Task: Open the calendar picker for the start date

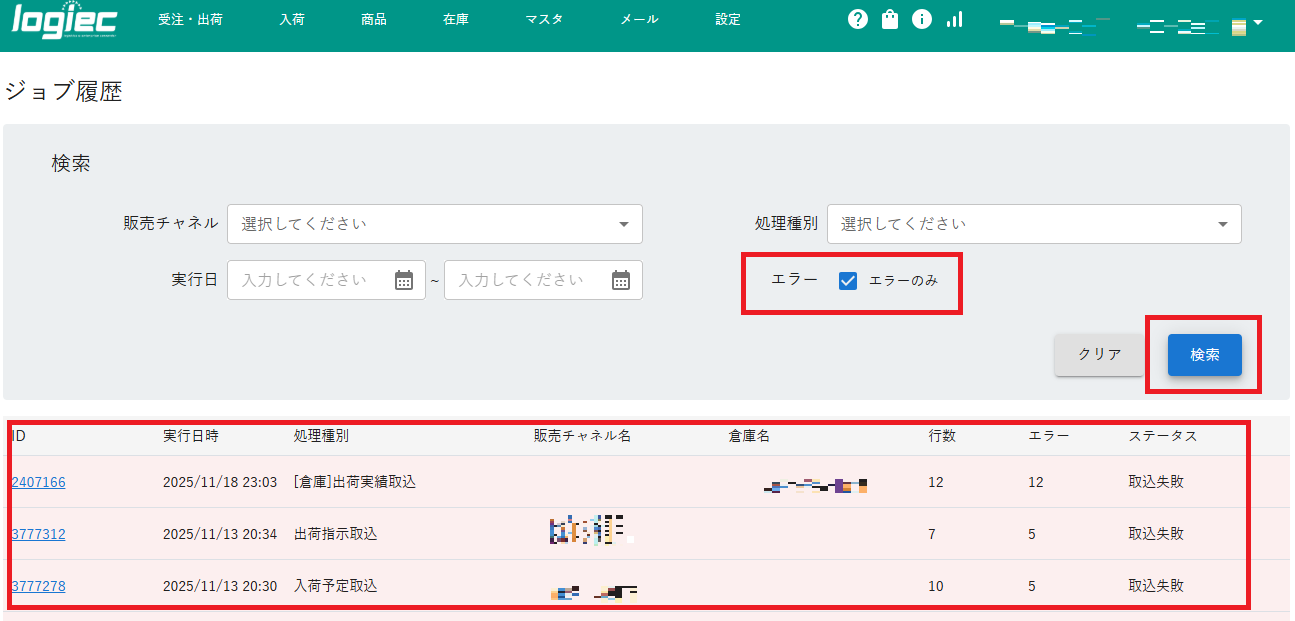Action: (403, 280)
